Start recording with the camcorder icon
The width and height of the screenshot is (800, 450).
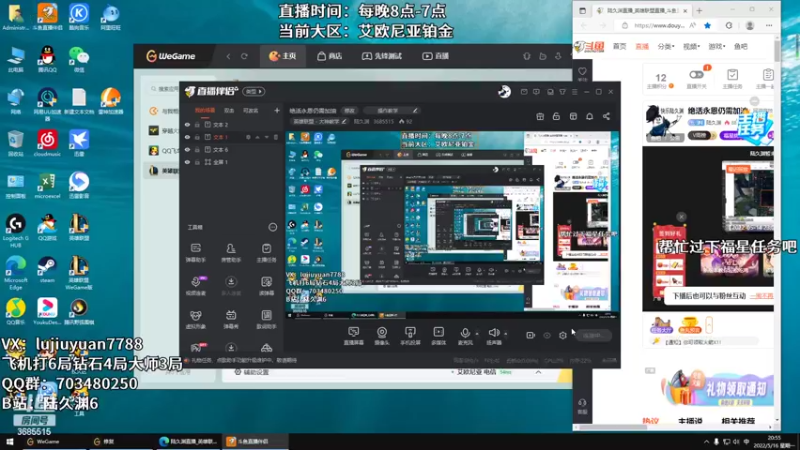coord(530,335)
